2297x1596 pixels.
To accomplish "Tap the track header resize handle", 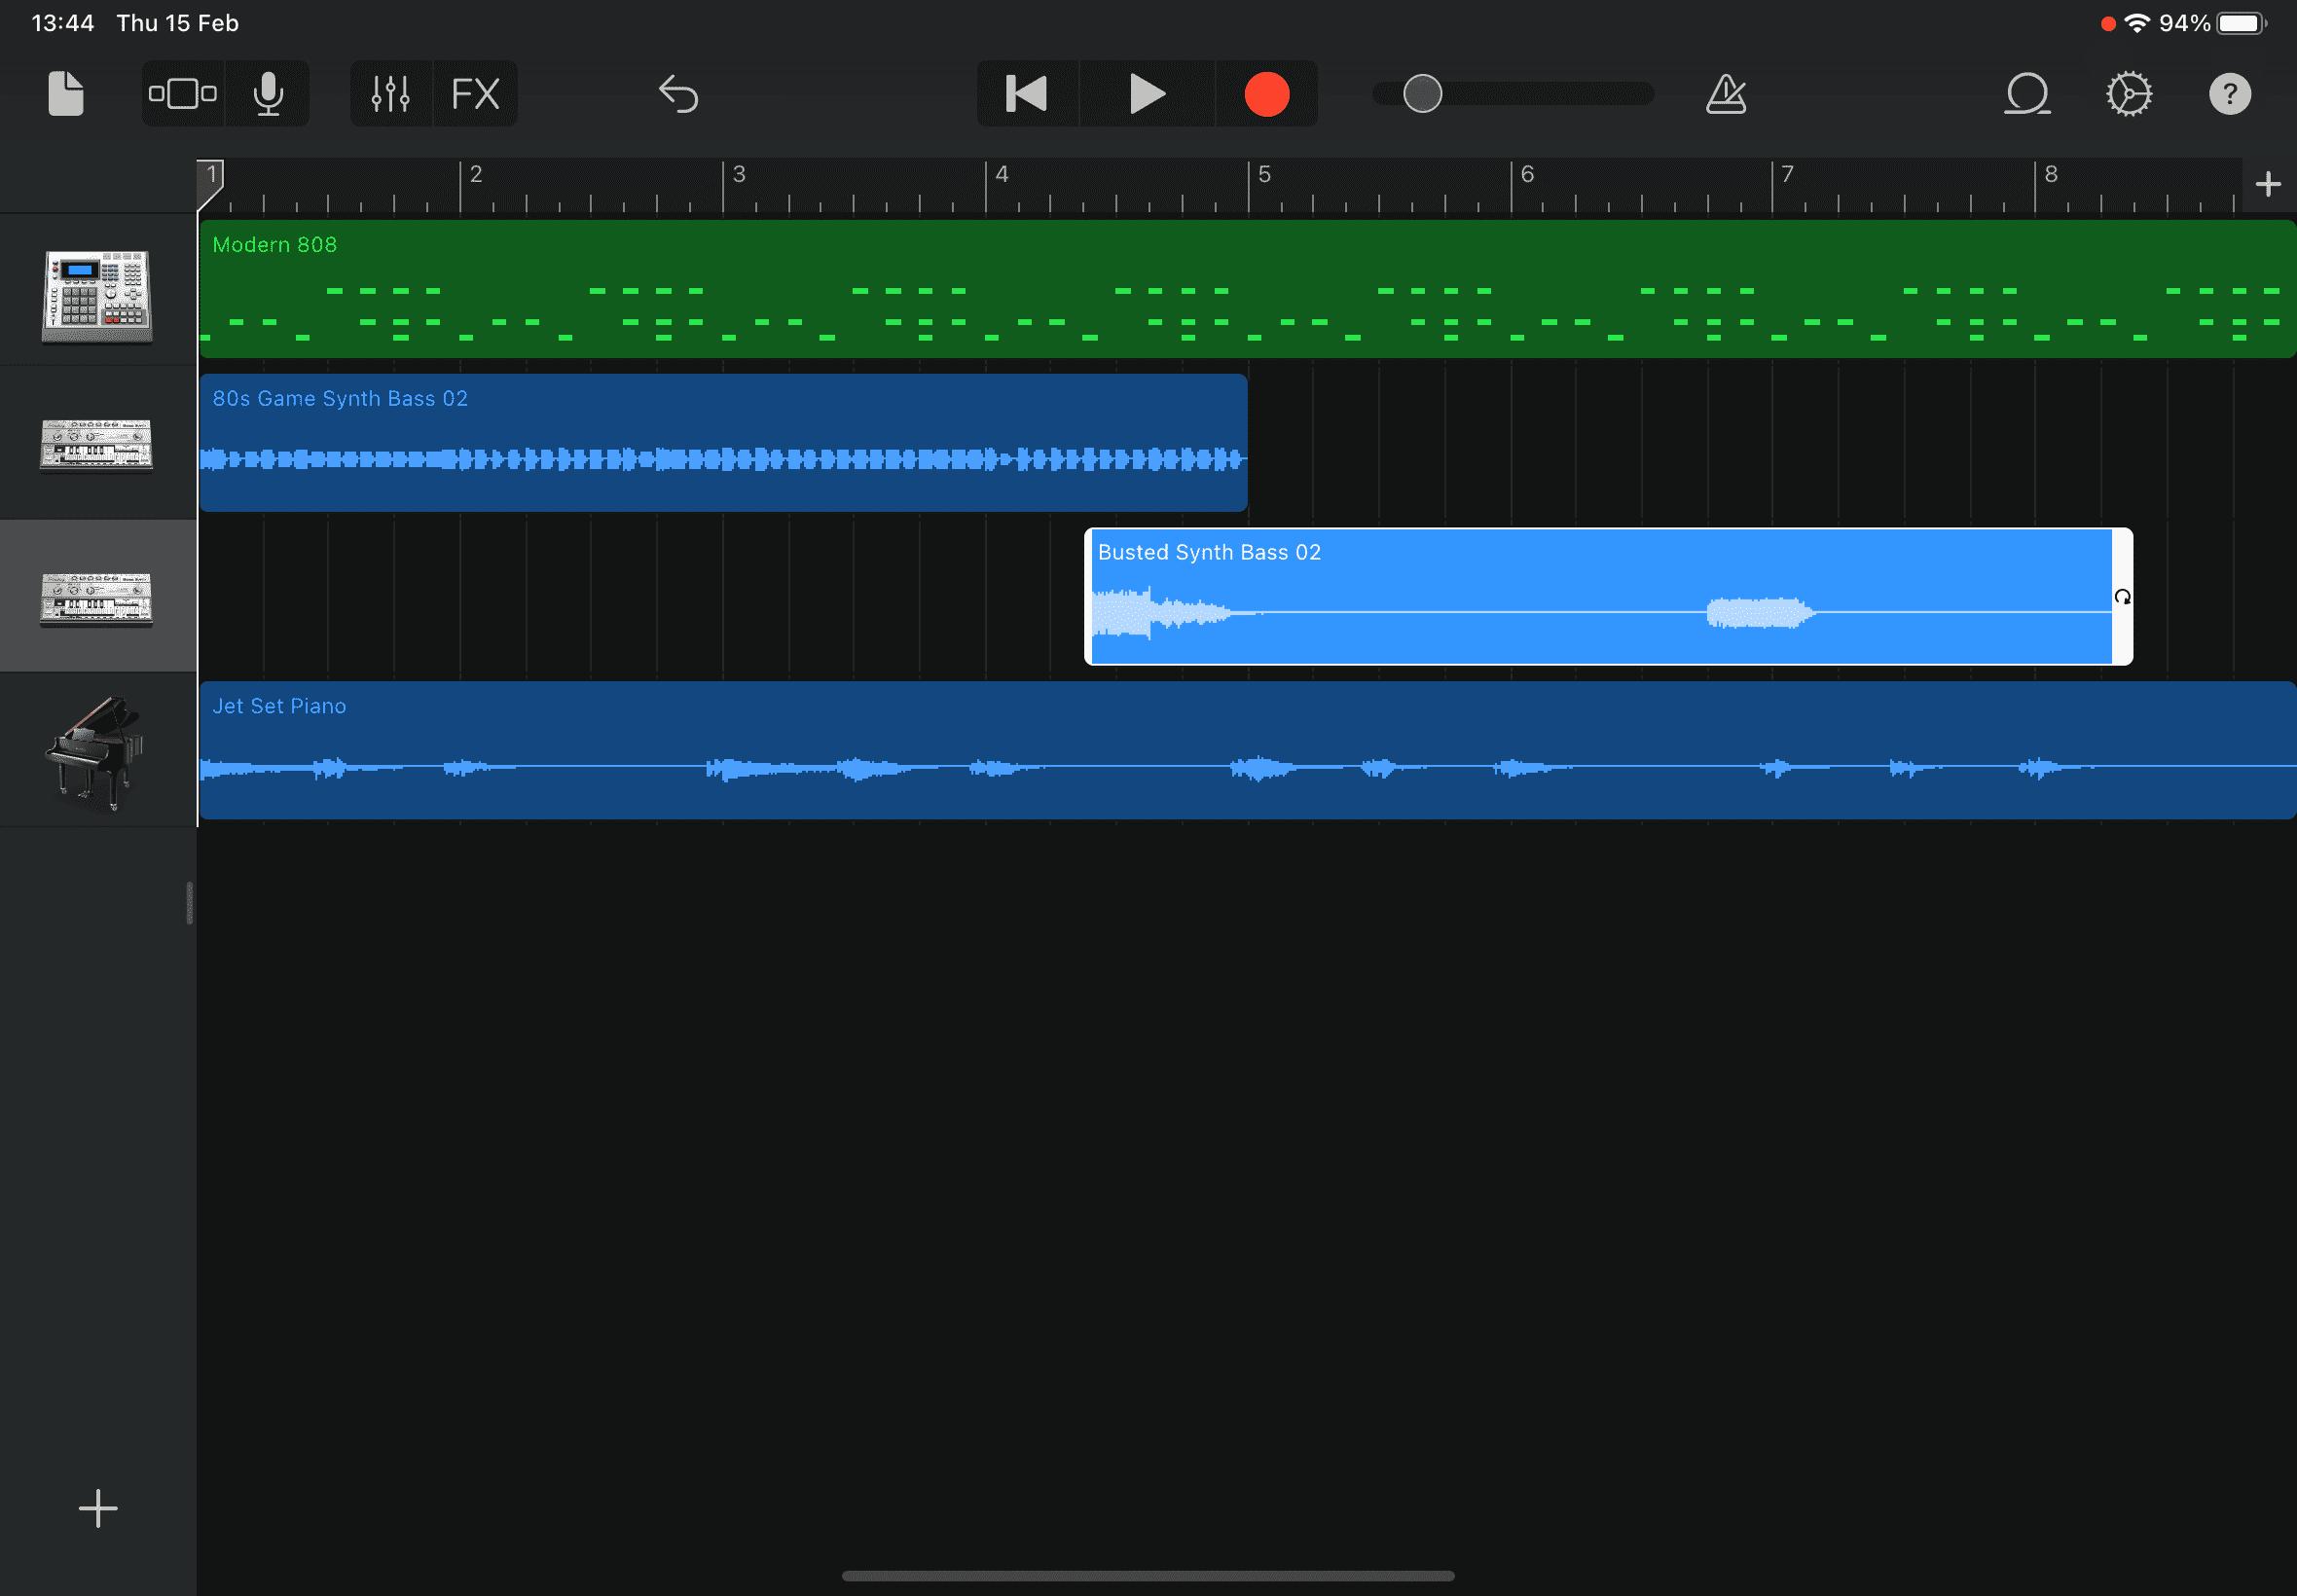I will click(x=189, y=903).
